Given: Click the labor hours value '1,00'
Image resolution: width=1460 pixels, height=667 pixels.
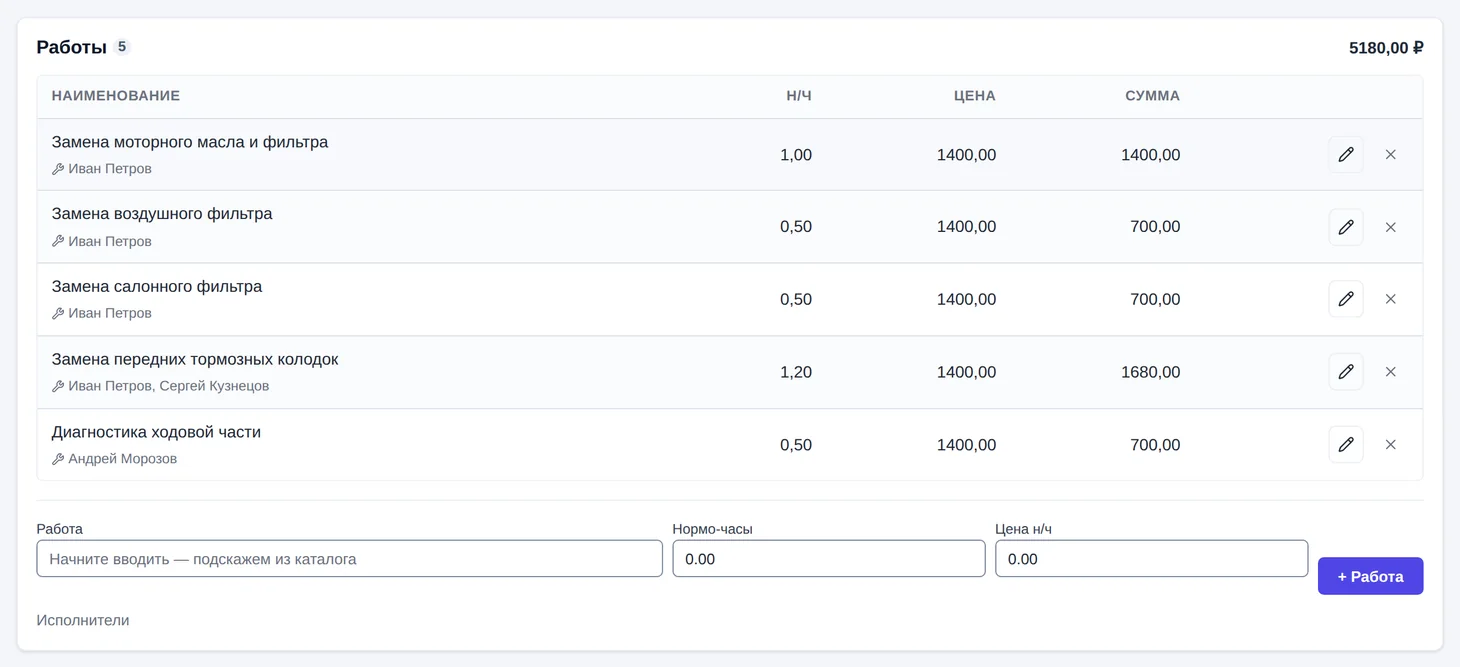Looking at the screenshot, I should click(796, 155).
